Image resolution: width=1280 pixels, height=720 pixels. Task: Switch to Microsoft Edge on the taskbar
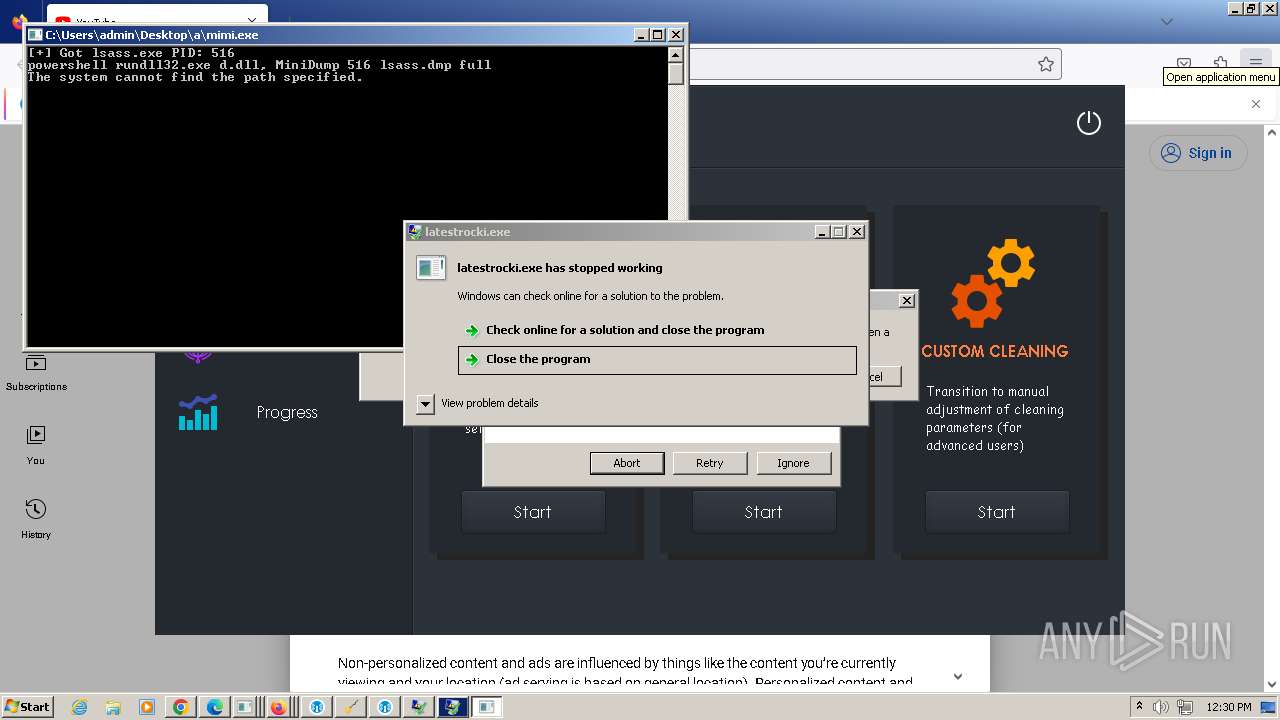[215, 707]
